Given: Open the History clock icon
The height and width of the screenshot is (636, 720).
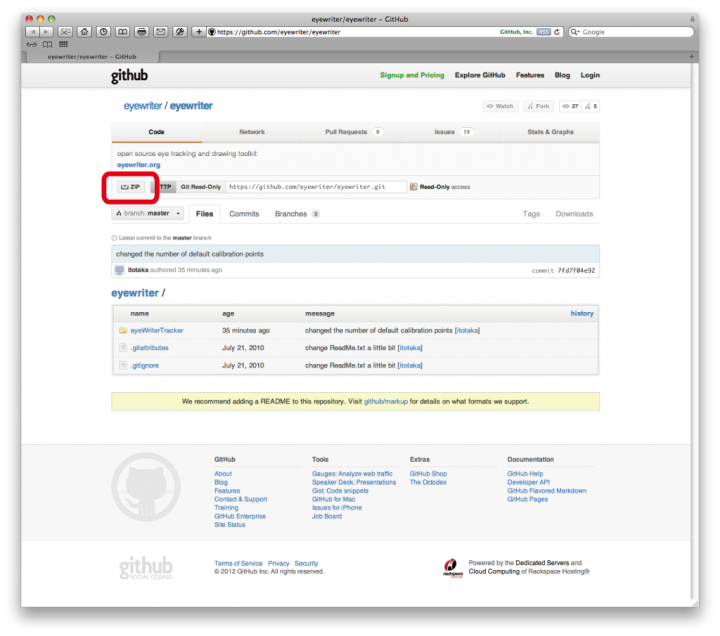Looking at the screenshot, I should click(104, 32).
